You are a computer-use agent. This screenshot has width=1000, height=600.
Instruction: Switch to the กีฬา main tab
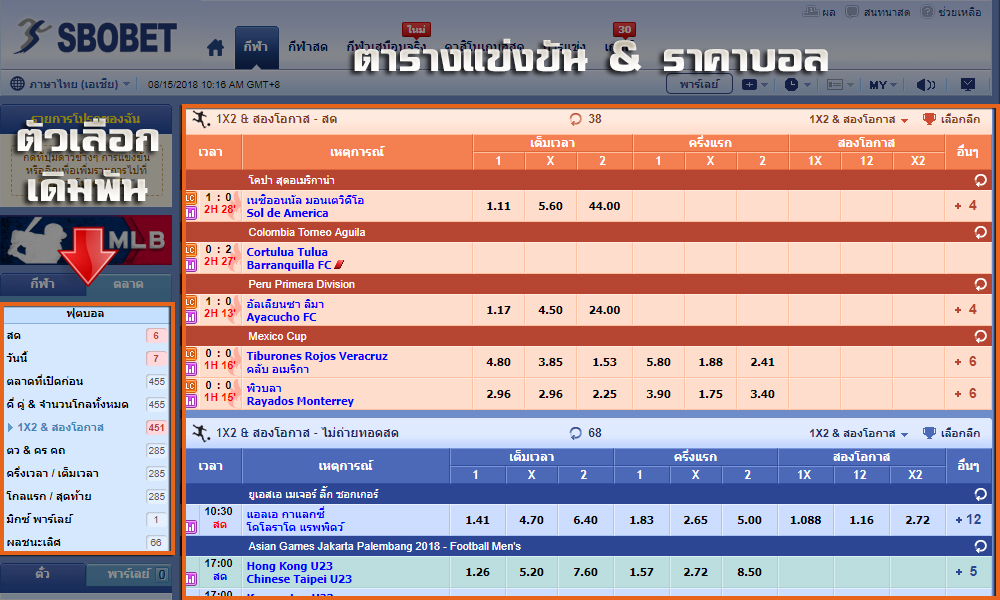click(x=256, y=47)
